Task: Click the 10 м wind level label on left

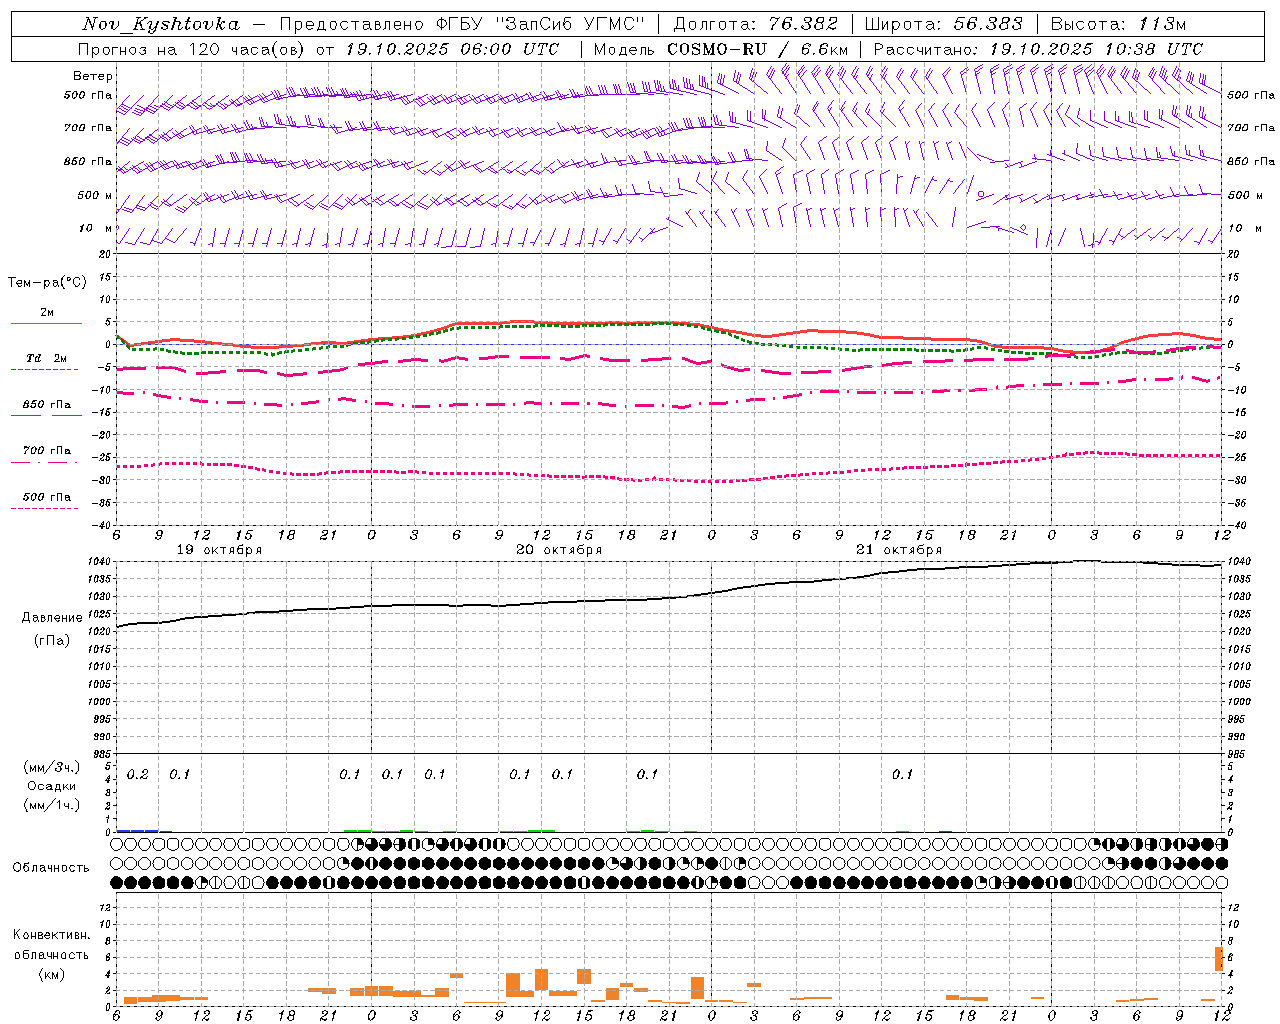Action: [x=96, y=228]
